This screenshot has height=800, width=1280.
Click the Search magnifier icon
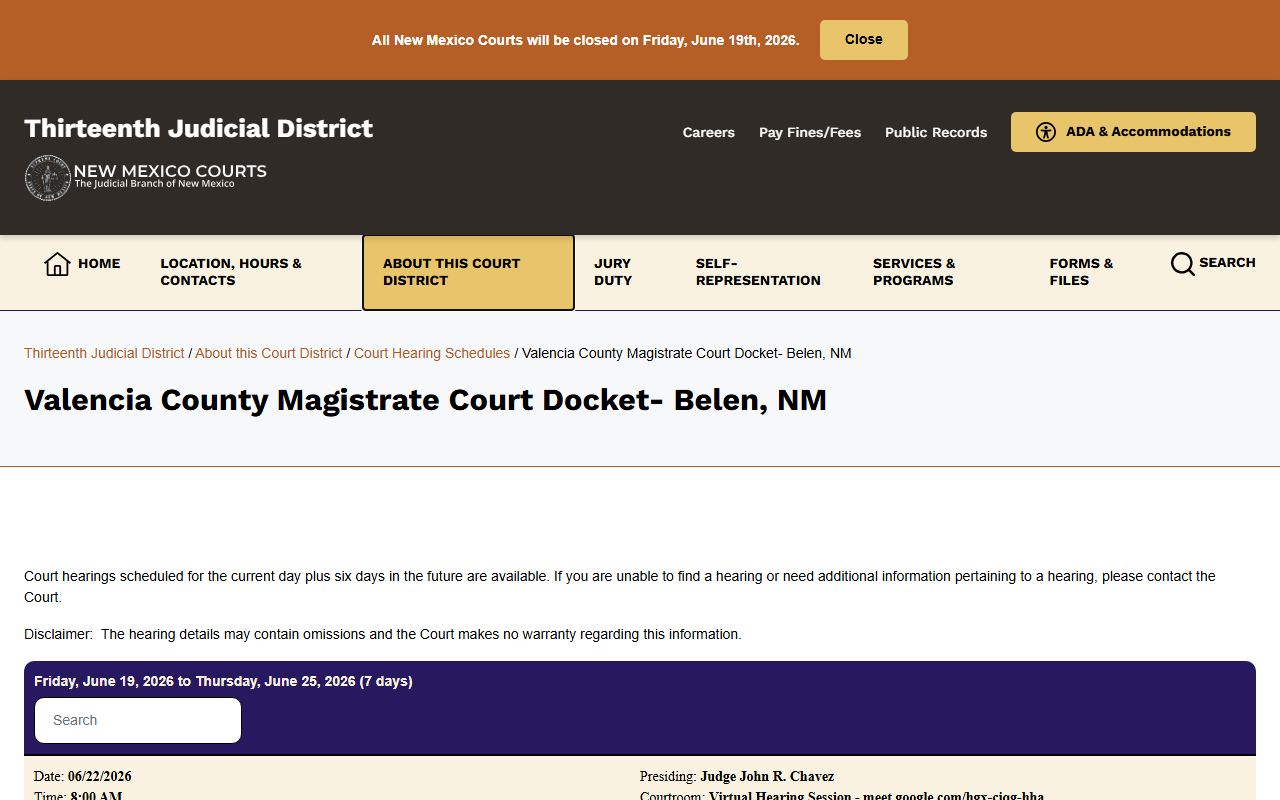coord(1182,264)
